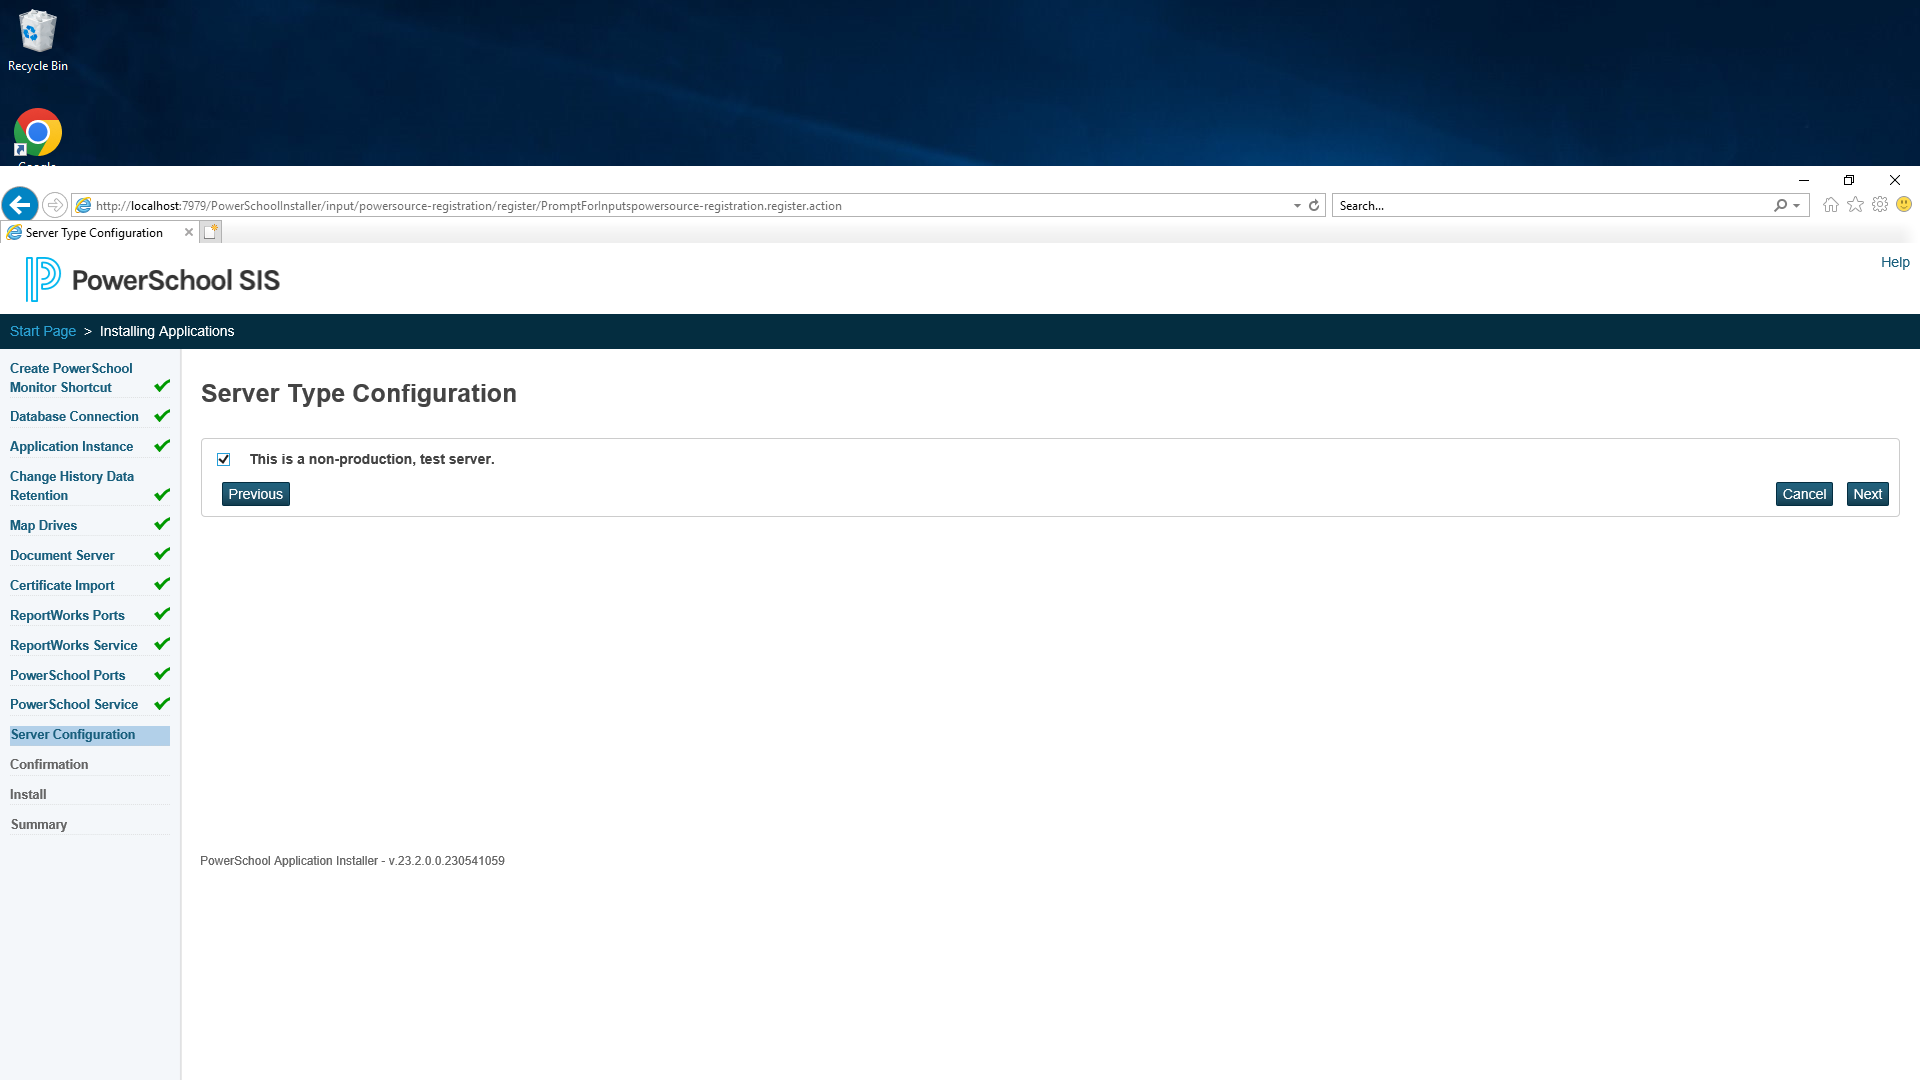Open the ReportWorks Ports step
1920x1080 pixels.
(67, 615)
